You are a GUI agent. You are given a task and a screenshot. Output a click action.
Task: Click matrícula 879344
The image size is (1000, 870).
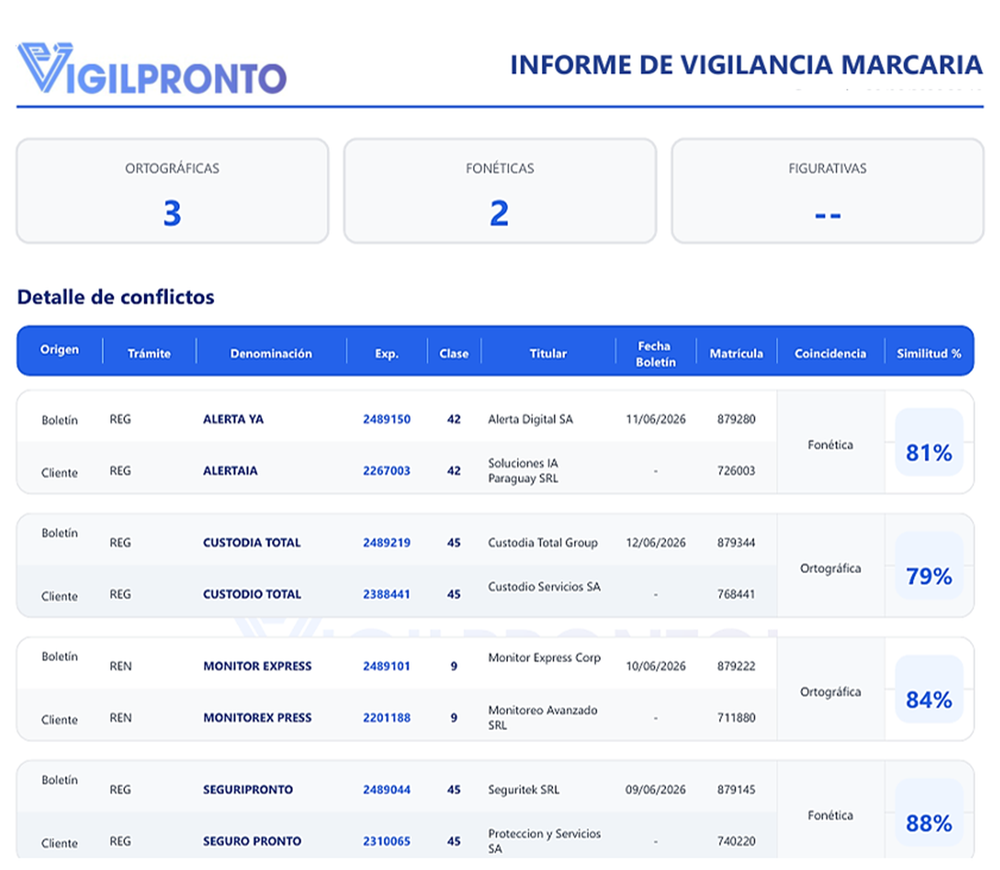pyautogui.click(x=736, y=543)
